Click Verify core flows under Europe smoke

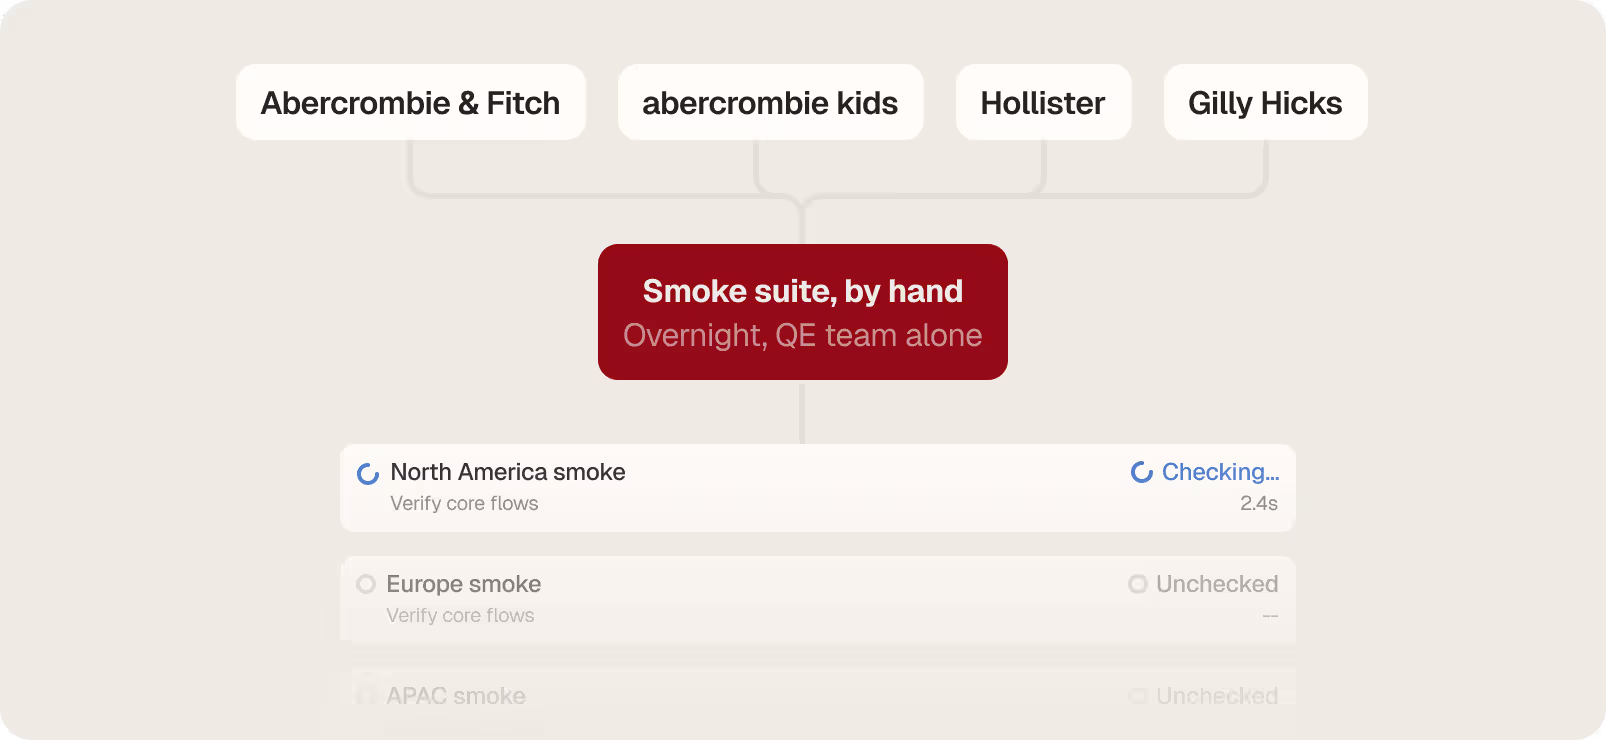pyautogui.click(x=460, y=615)
